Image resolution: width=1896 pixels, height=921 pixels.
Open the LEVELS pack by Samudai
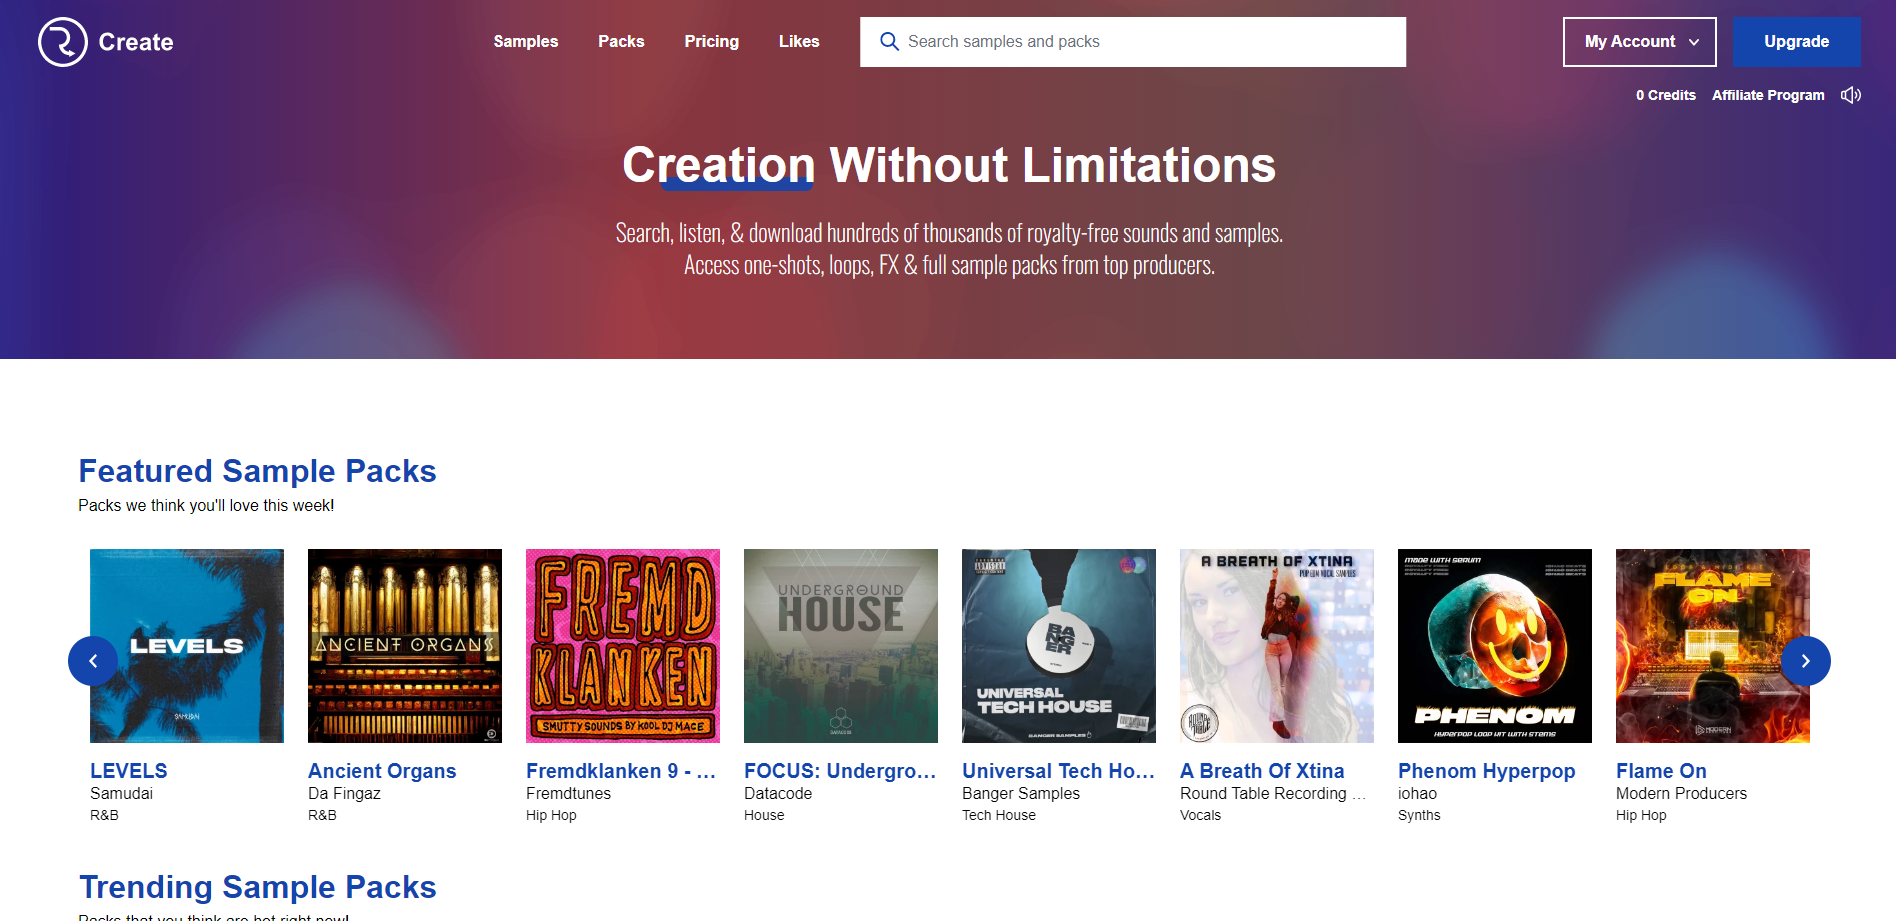click(186, 645)
